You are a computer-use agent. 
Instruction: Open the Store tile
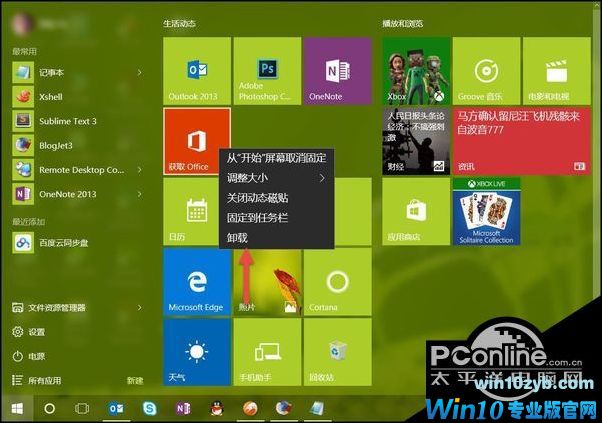point(416,212)
